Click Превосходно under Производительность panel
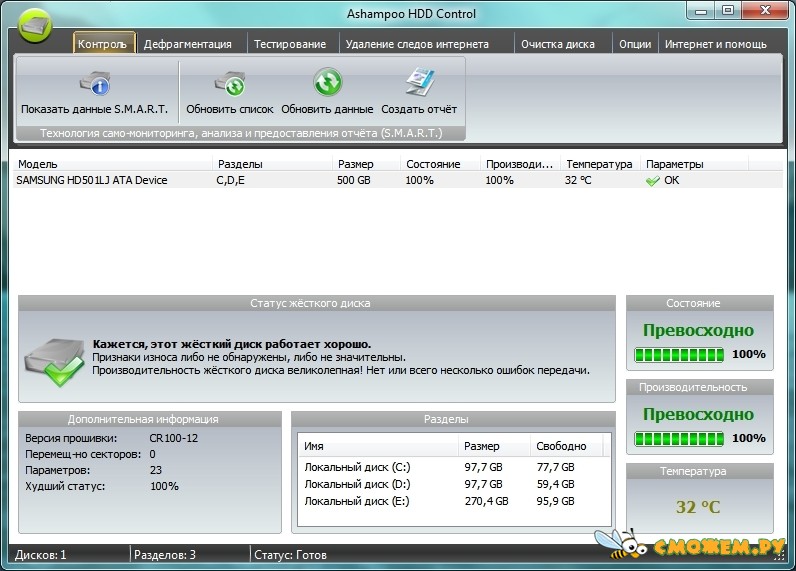796x571 pixels. coord(698,415)
